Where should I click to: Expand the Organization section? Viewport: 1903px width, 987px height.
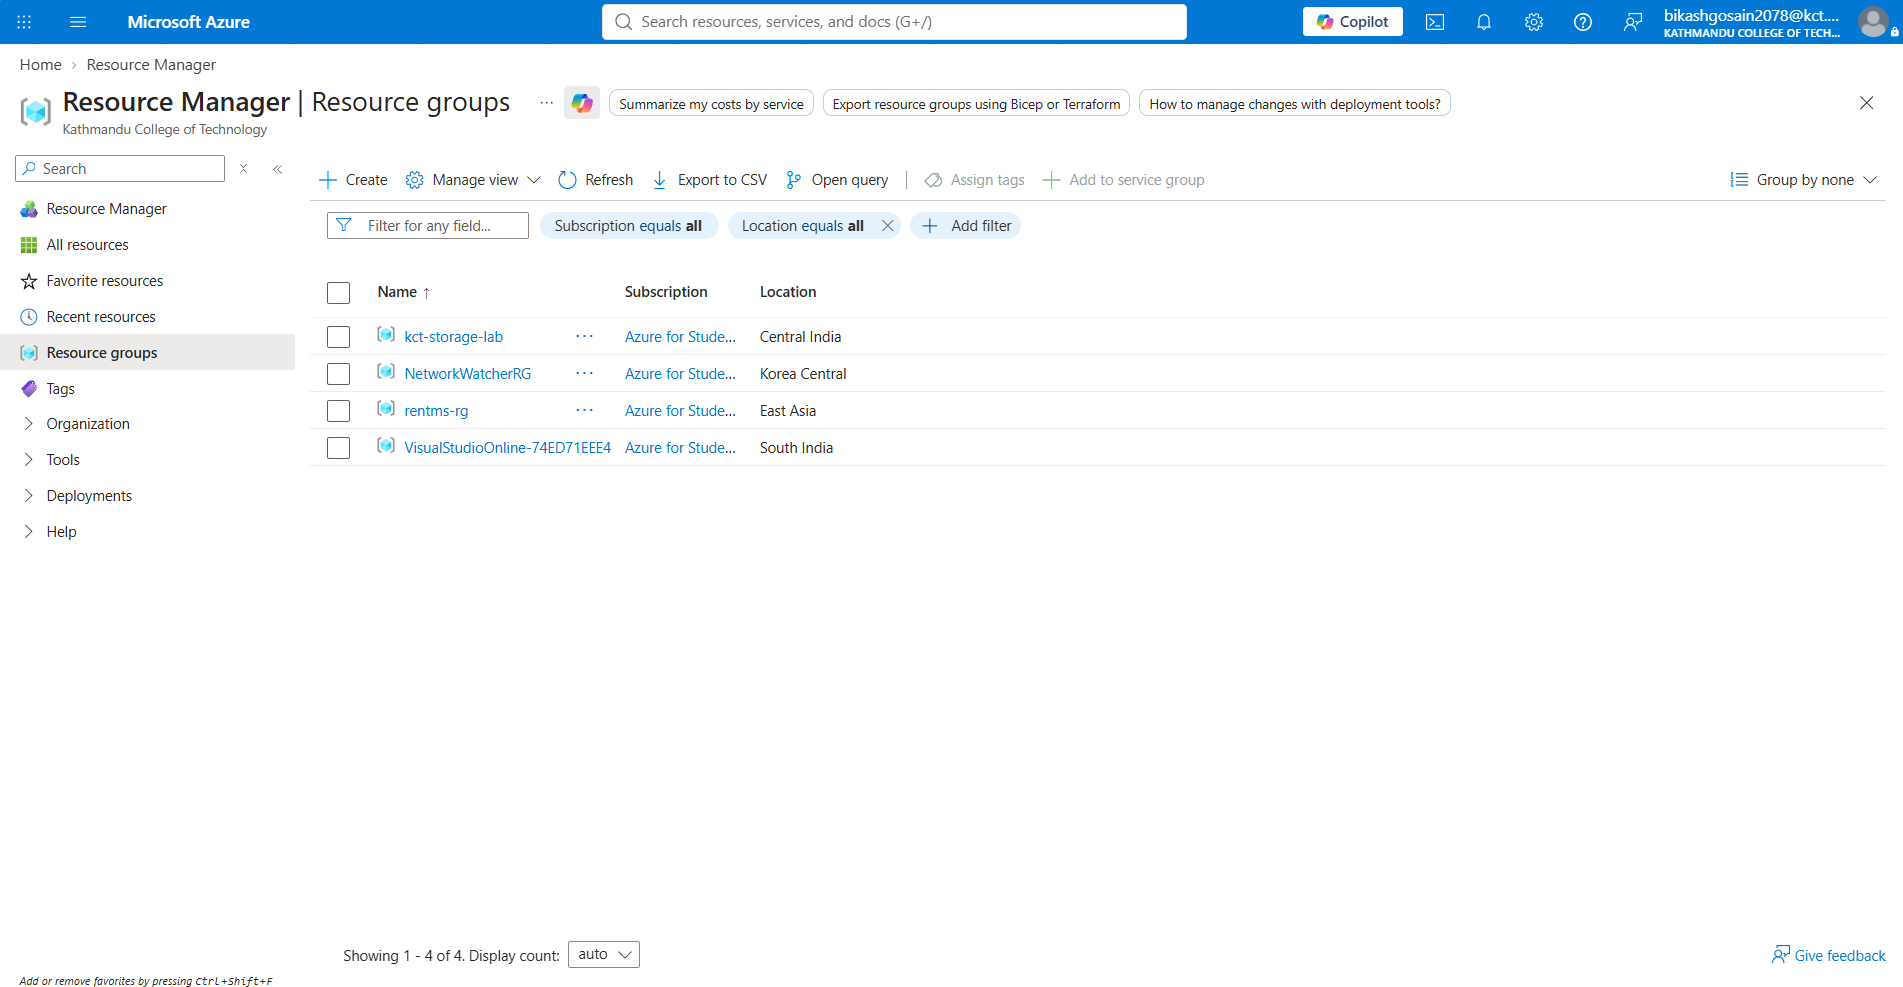tap(28, 424)
